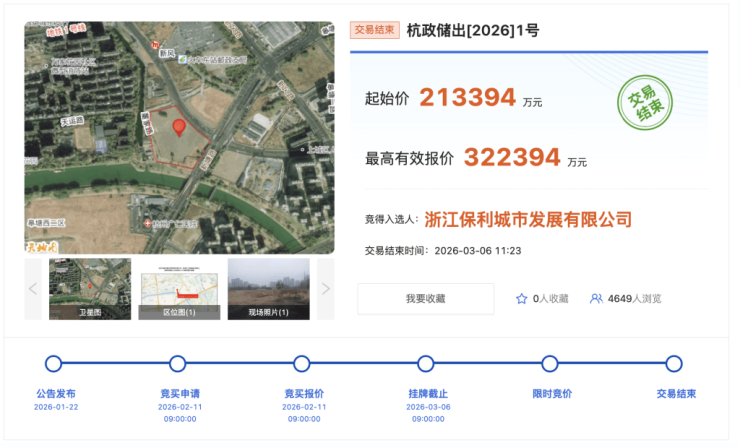Viewport: 740px width, 448px height.
Task: Open 浙江保利城市发展有限公司 winner link
Action: 528,219
